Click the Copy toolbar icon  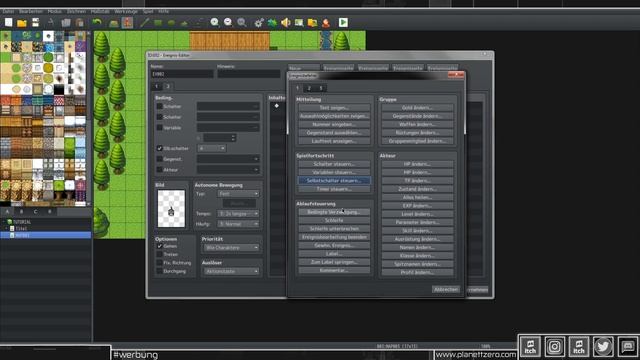click(66, 22)
